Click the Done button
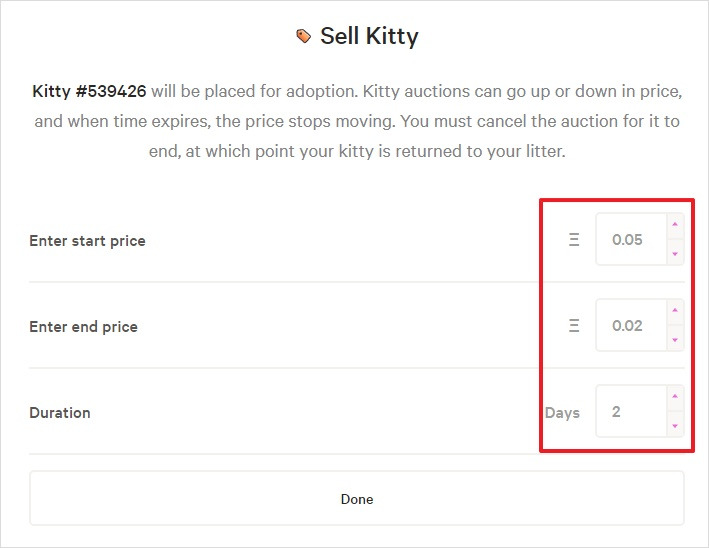 coord(357,498)
